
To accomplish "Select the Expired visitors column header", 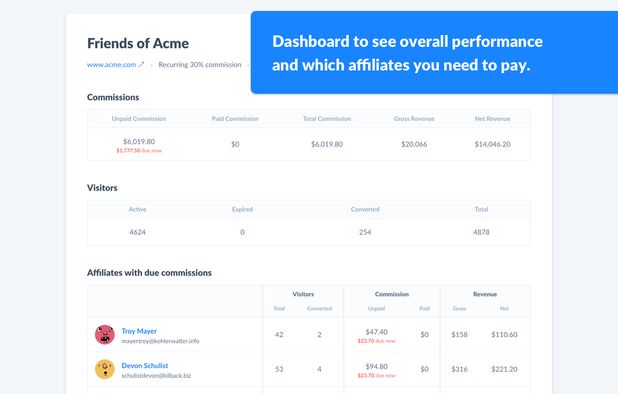I will [242, 209].
